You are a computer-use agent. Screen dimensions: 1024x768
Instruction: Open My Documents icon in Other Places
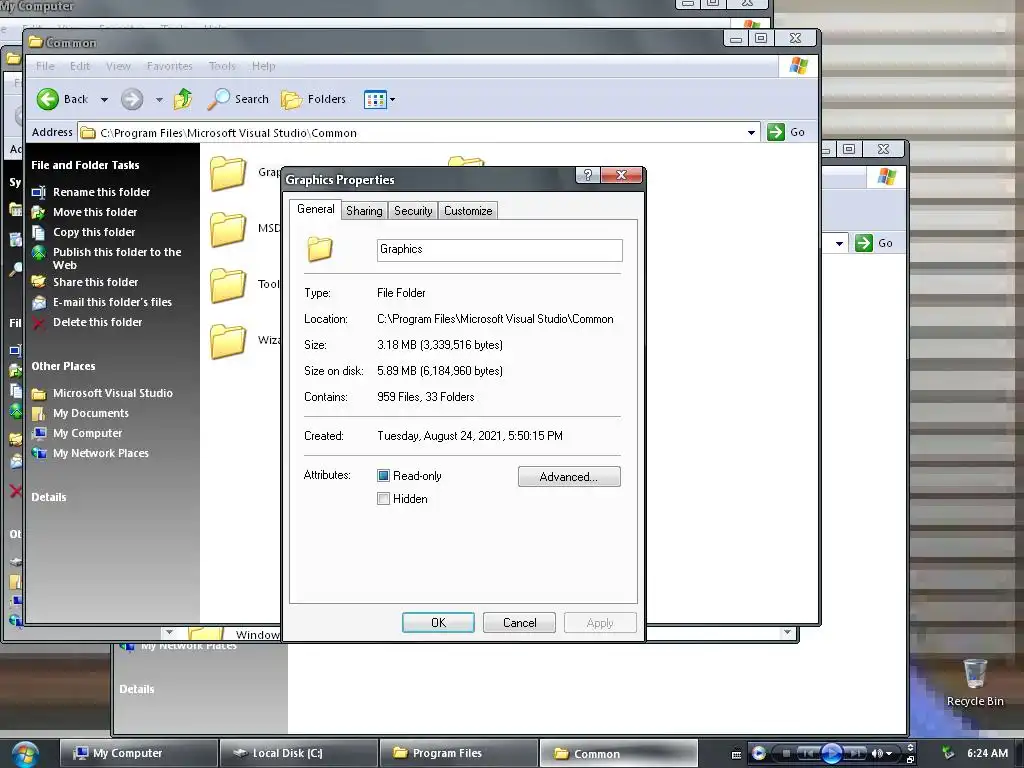pos(39,413)
